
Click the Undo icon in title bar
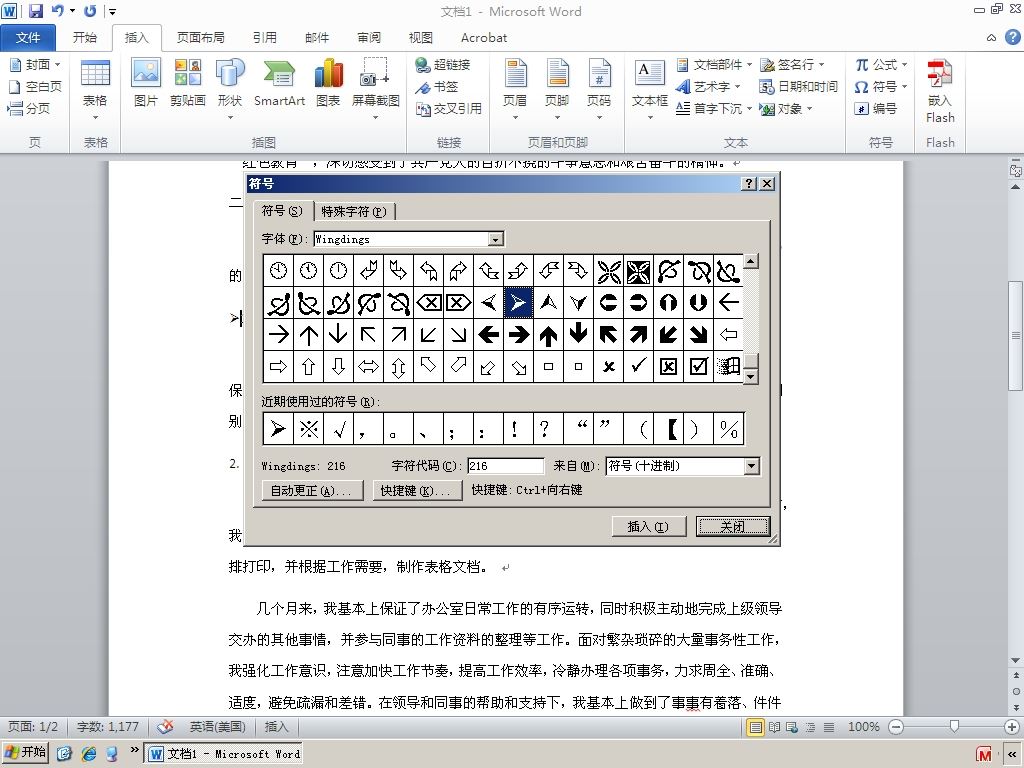tap(58, 11)
